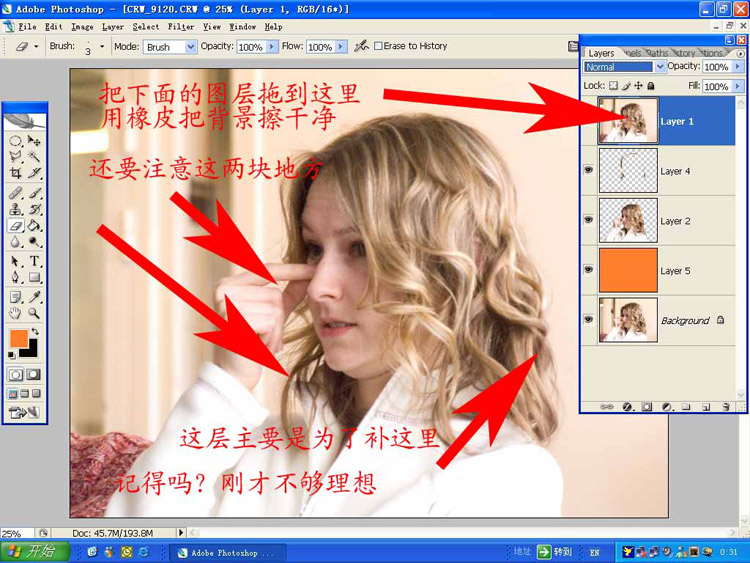The image size is (750, 563).
Task: Select the History Brush tool
Action: (34, 210)
